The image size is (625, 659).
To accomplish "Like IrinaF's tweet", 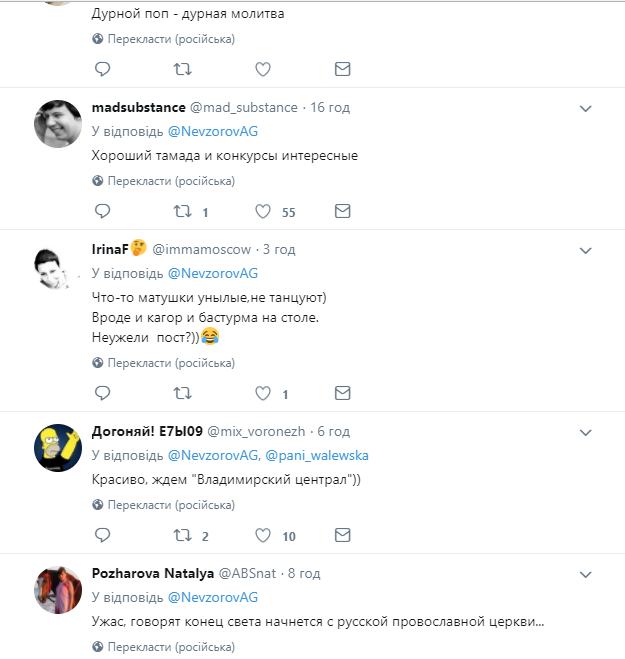I will [x=263, y=393].
